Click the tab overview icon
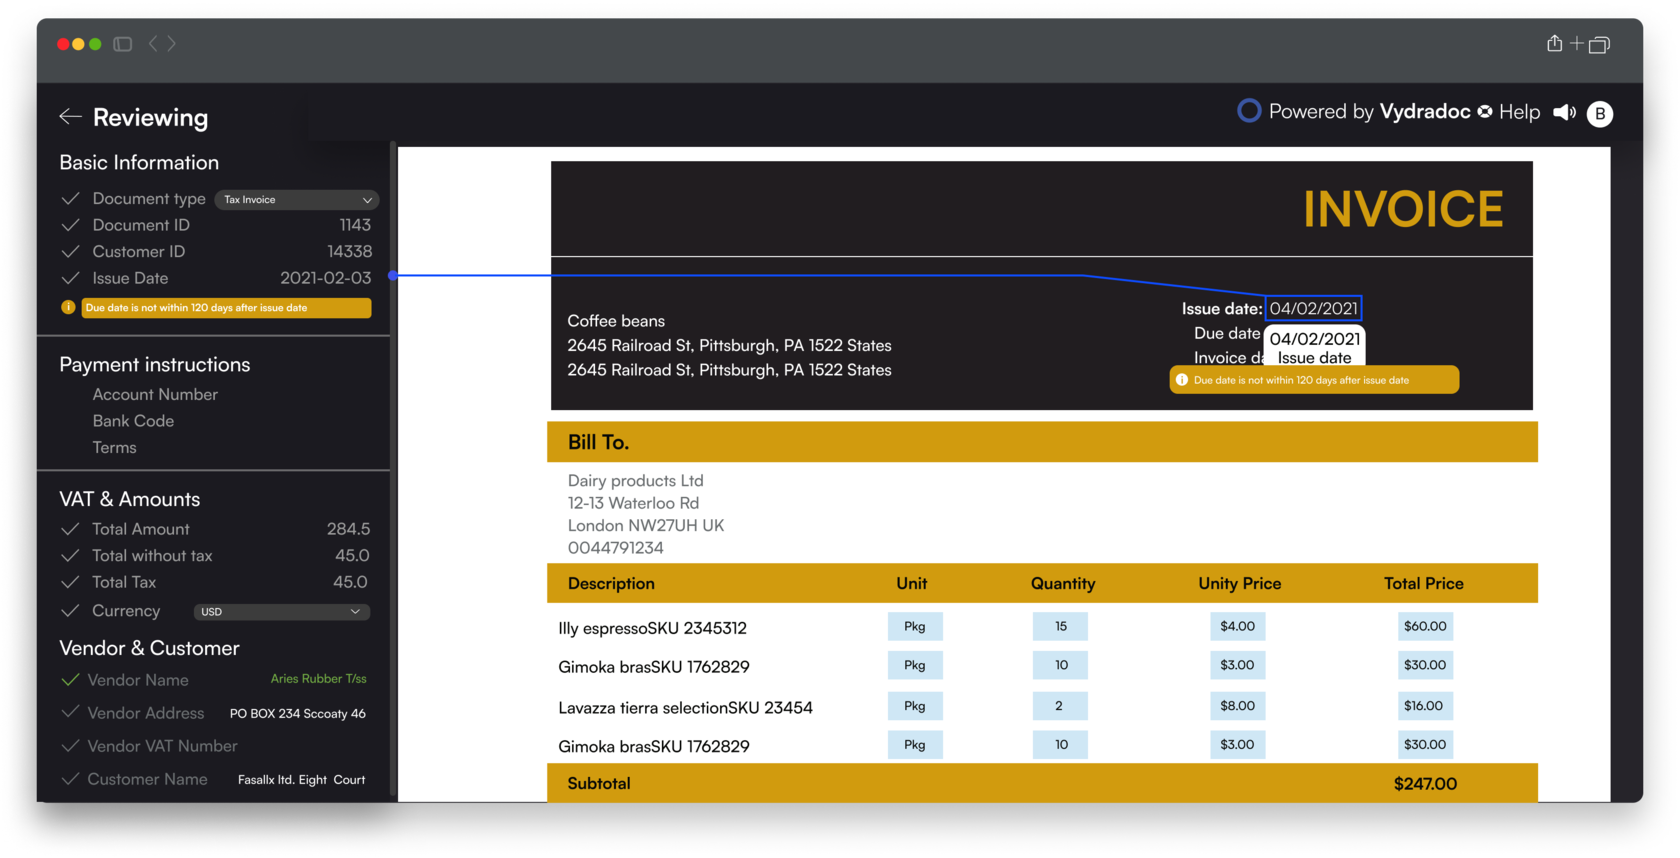The image size is (1680, 858). coord(1599,44)
